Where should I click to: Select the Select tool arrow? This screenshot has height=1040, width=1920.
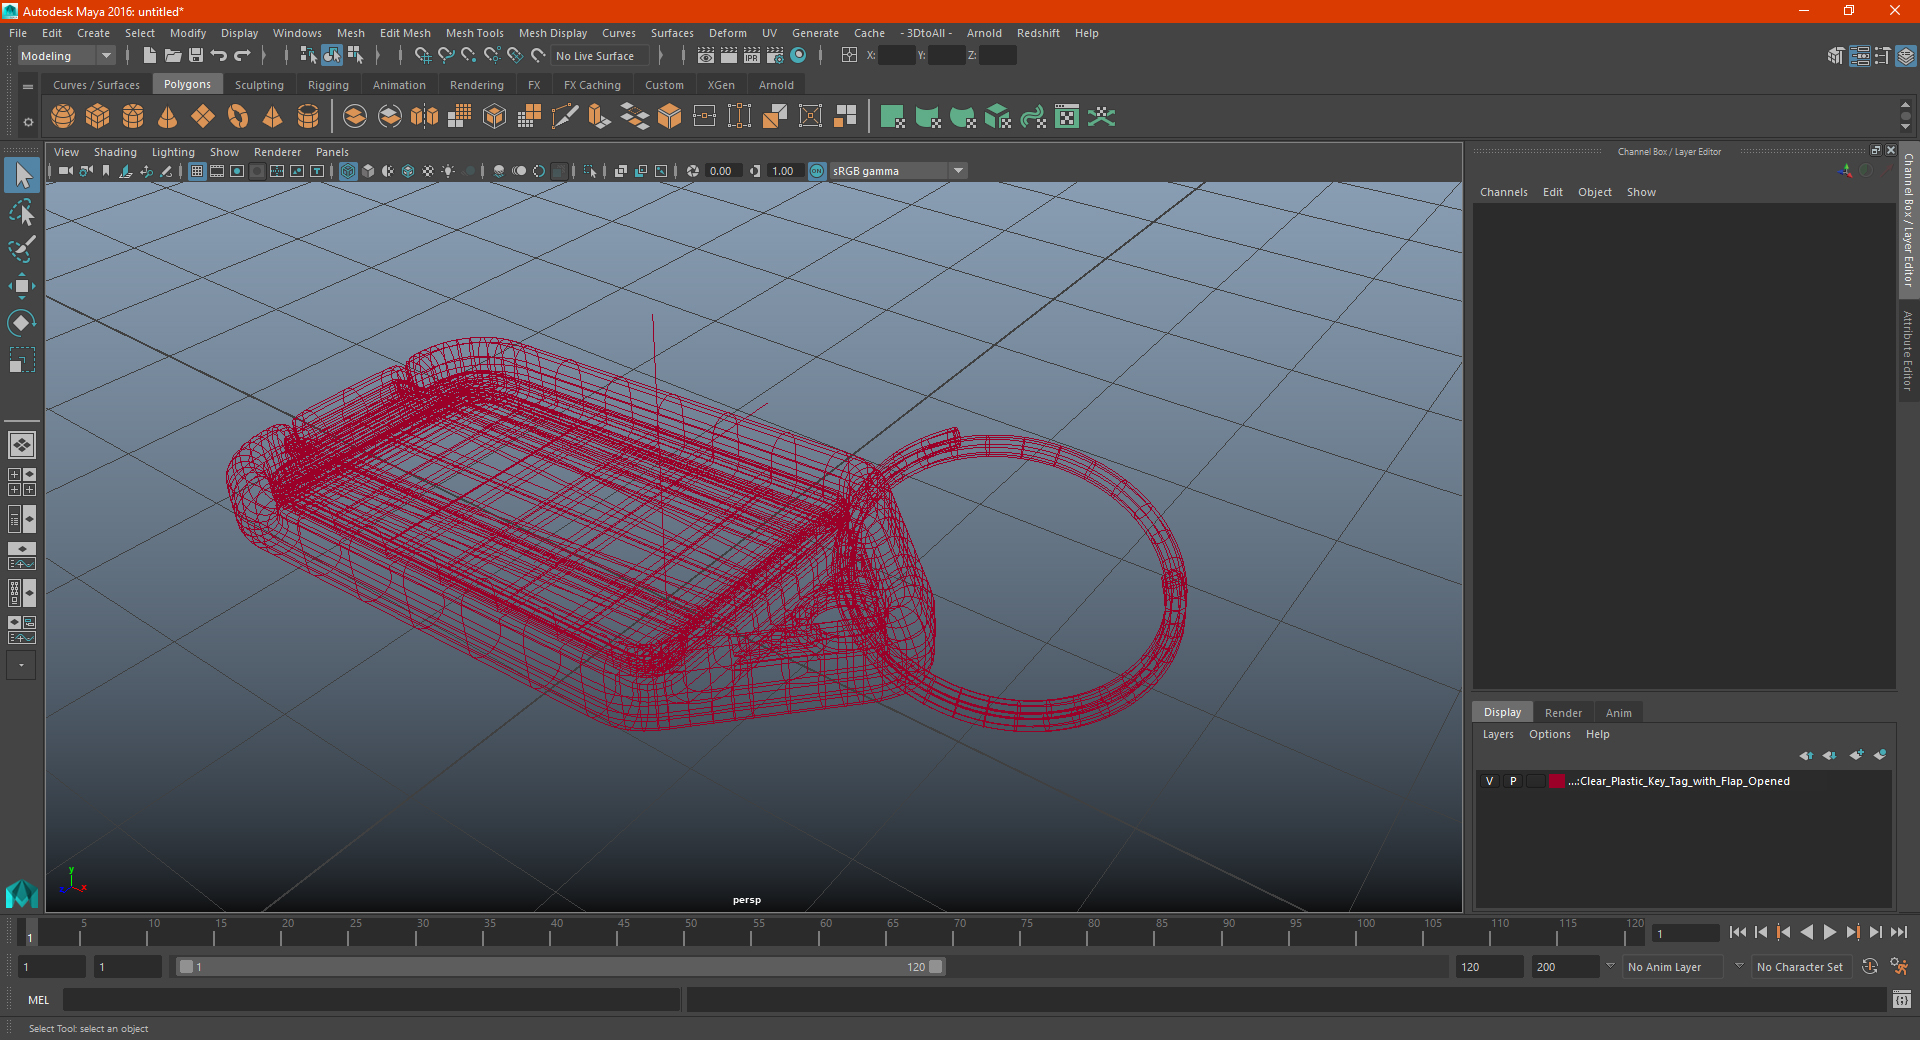21,176
